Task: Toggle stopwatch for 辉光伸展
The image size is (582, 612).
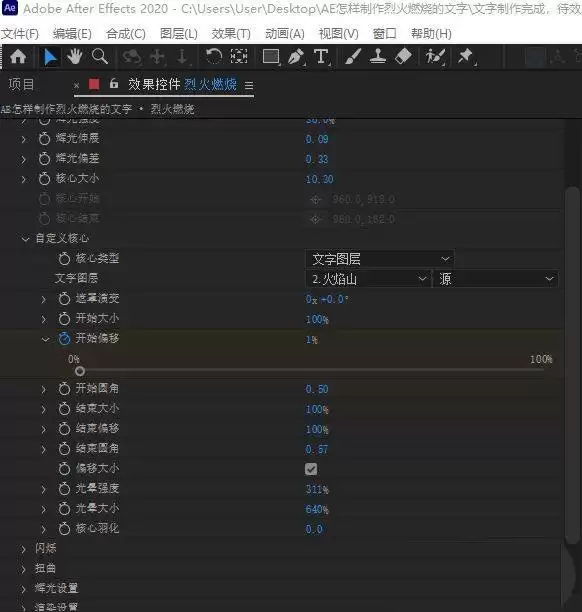Action: [x=44, y=138]
